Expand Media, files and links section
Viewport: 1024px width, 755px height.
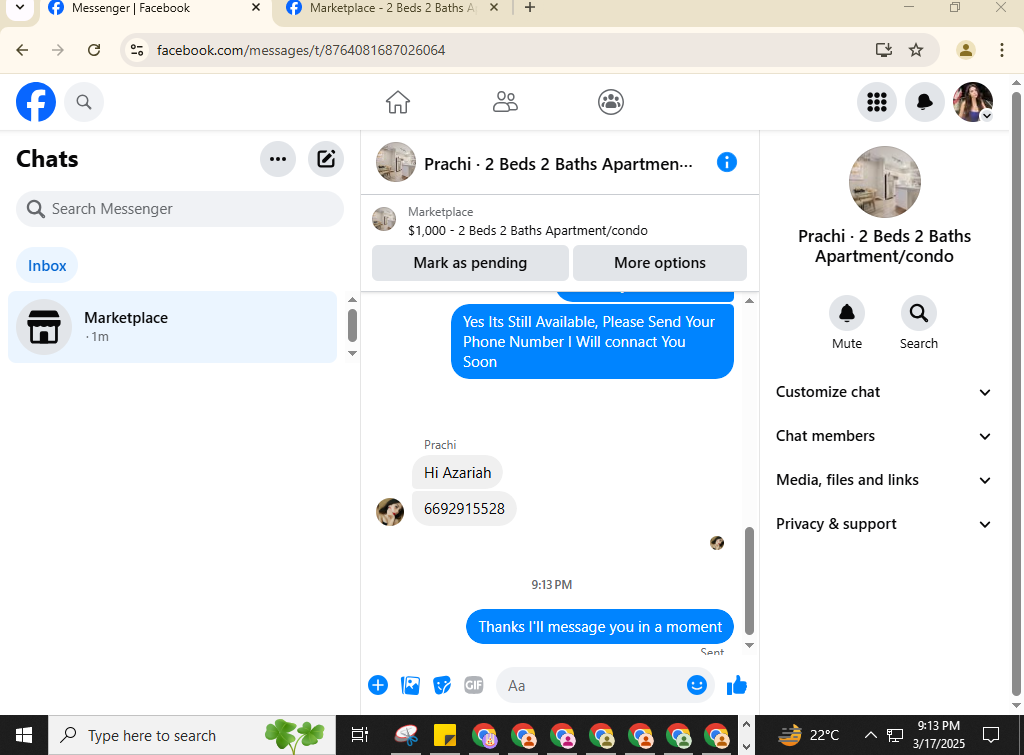tap(884, 480)
